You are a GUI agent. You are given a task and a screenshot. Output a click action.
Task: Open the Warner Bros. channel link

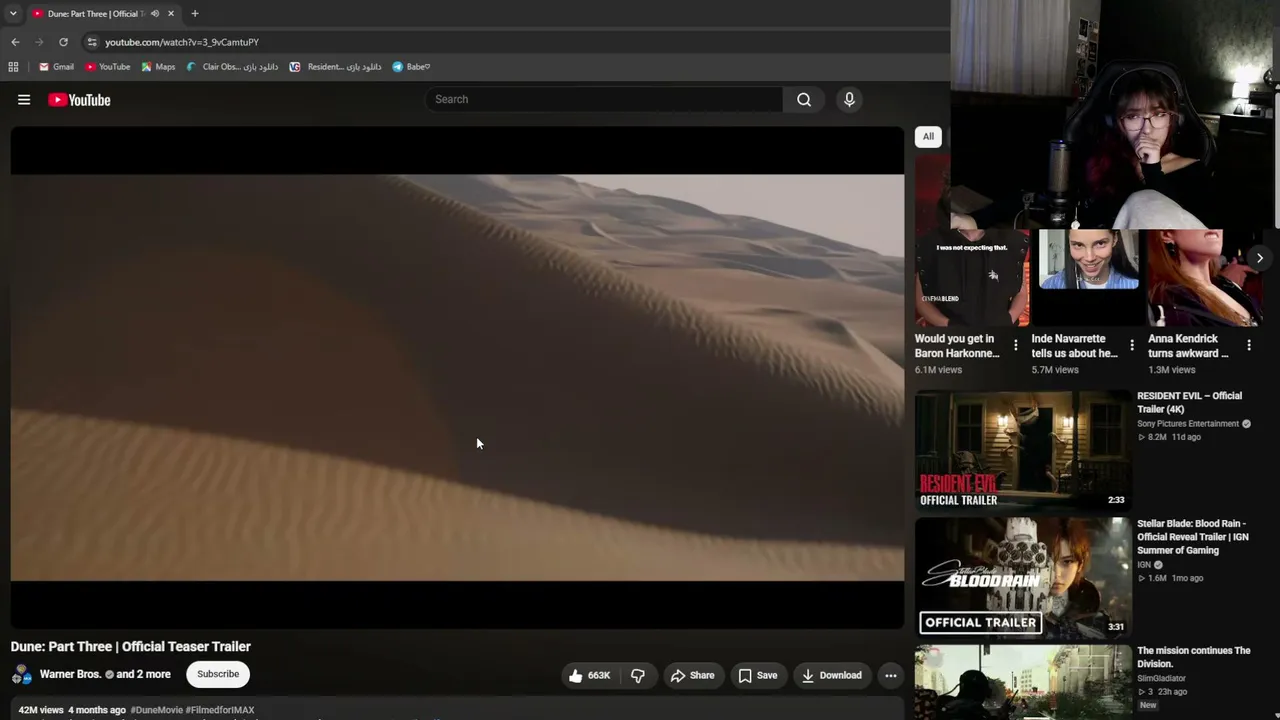pyautogui.click(x=71, y=675)
